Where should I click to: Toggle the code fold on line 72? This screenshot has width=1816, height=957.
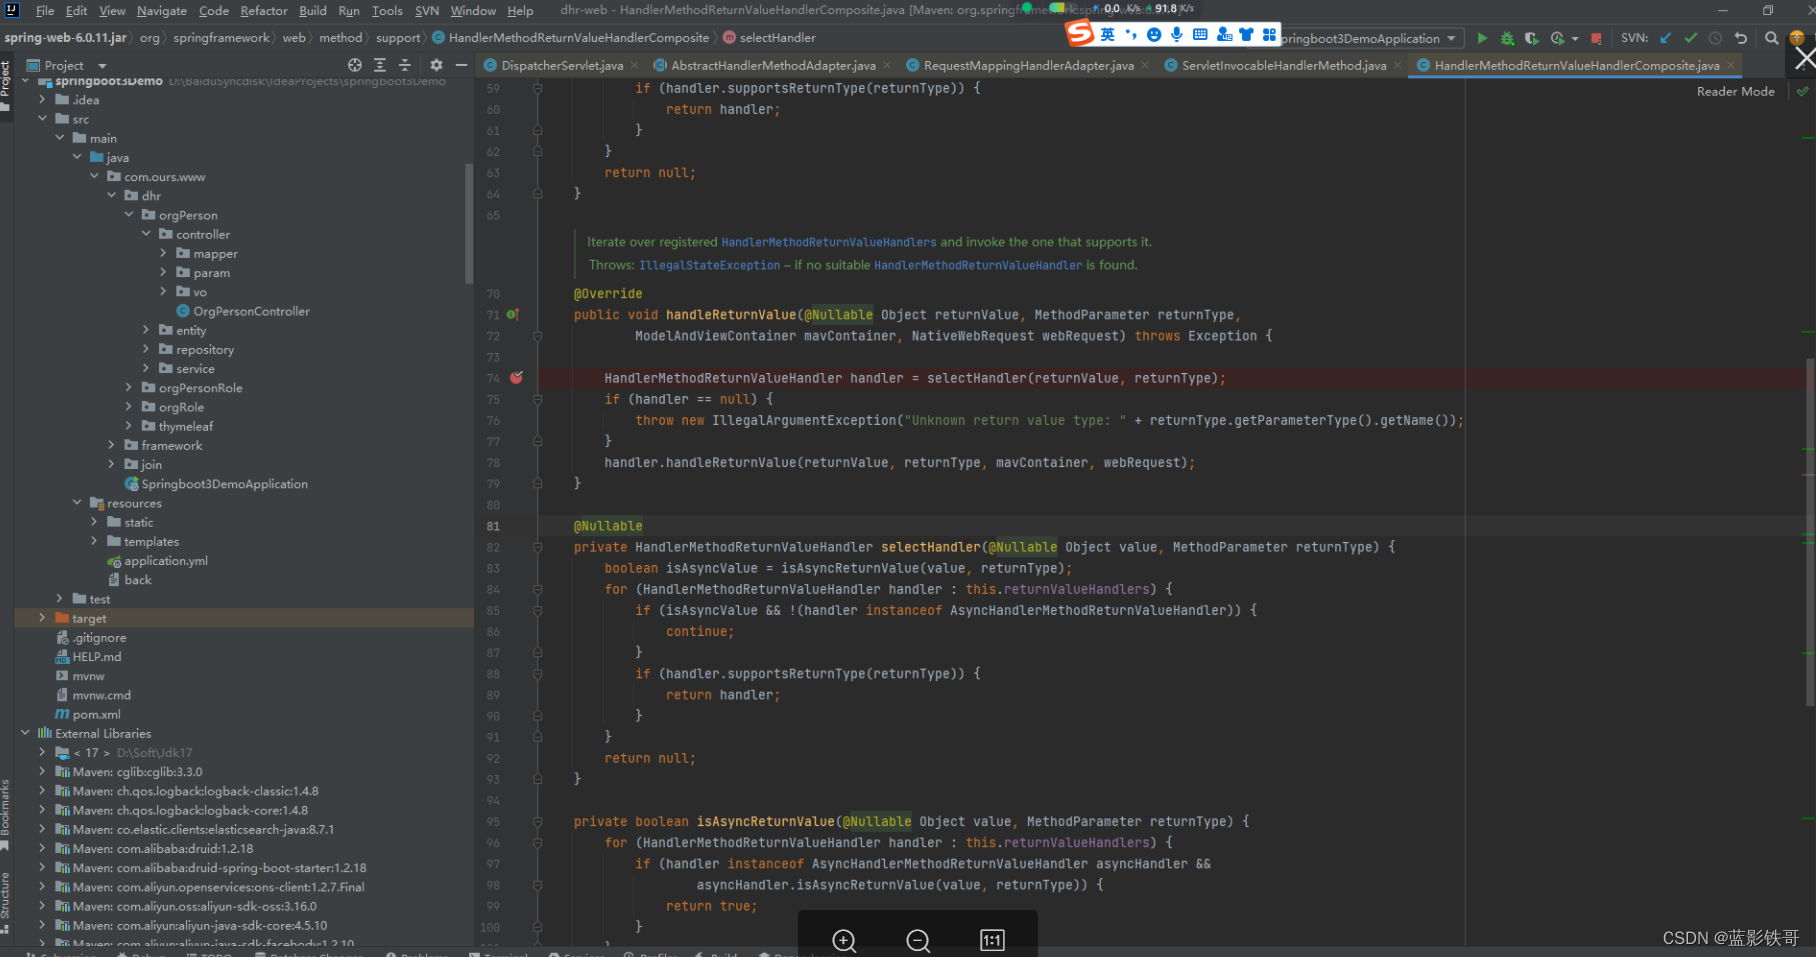(x=538, y=336)
